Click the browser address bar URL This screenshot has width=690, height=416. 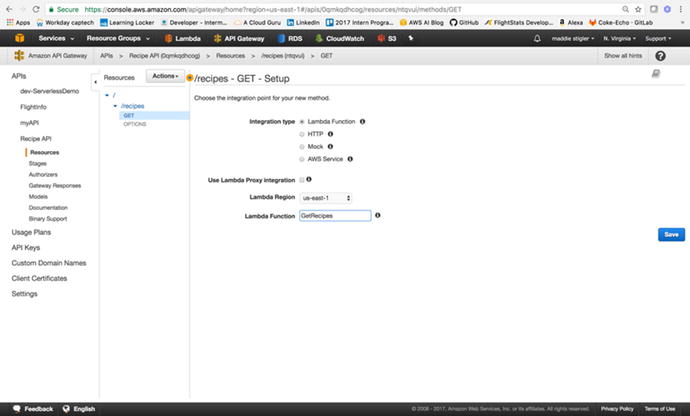(273, 9)
